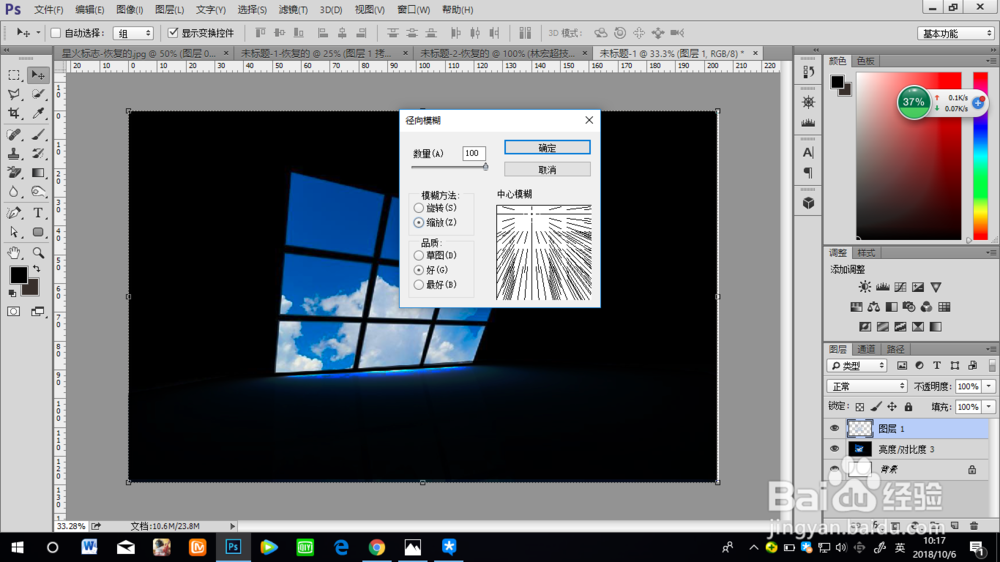The width and height of the screenshot is (1000, 562).
Task: Adjust the blur amount slider handle
Action: pyautogui.click(x=485, y=166)
